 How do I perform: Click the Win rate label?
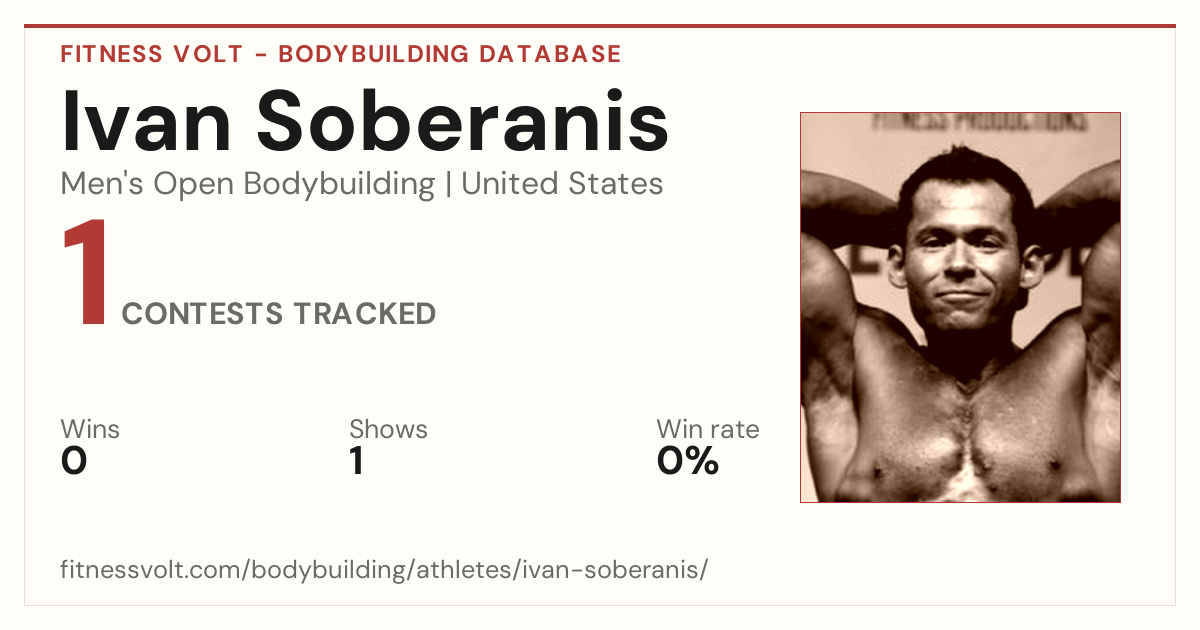708,429
